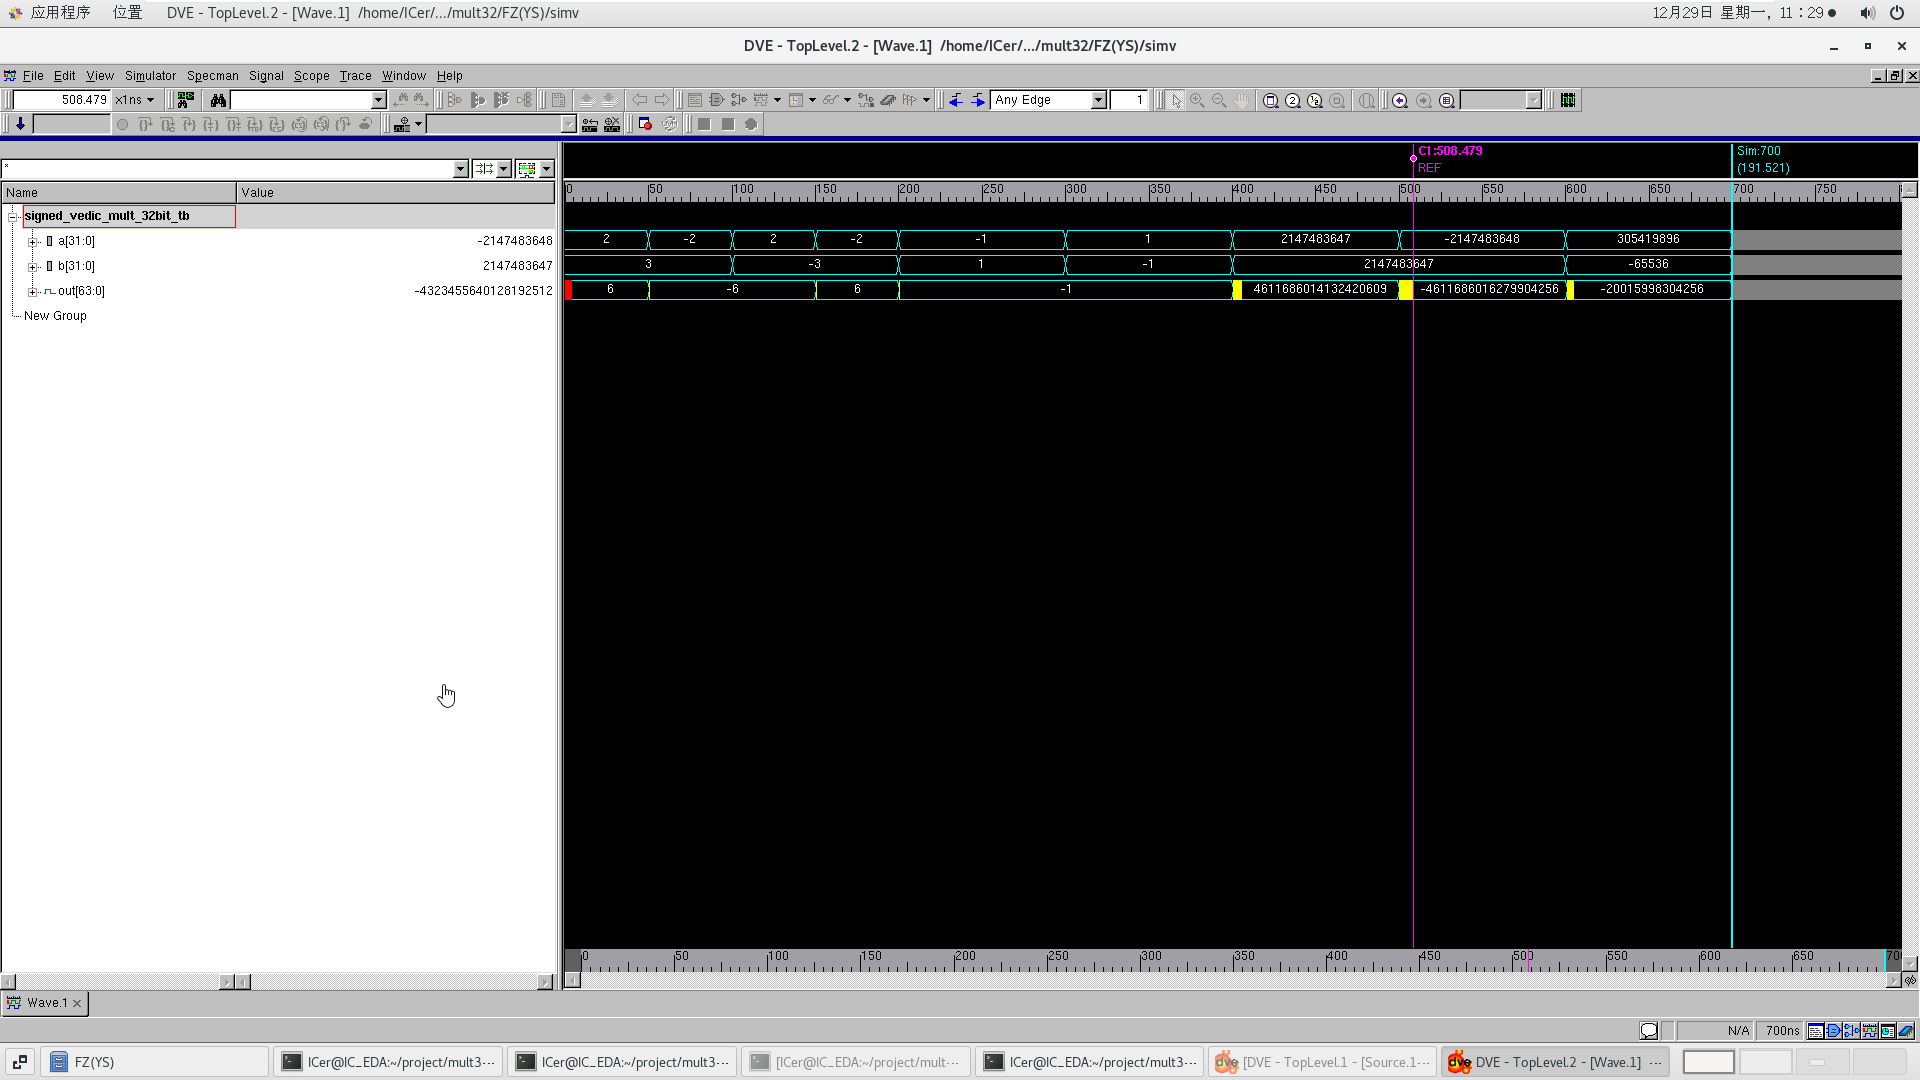Select the pointer selection tool
This screenshot has height=1080, width=1920.
[x=1175, y=100]
